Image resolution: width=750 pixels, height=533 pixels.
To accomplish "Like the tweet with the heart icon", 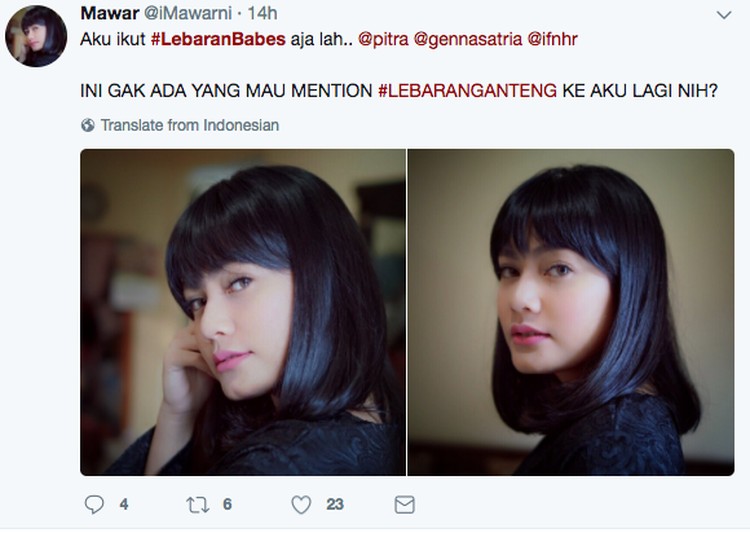I will tap(301, 504).
